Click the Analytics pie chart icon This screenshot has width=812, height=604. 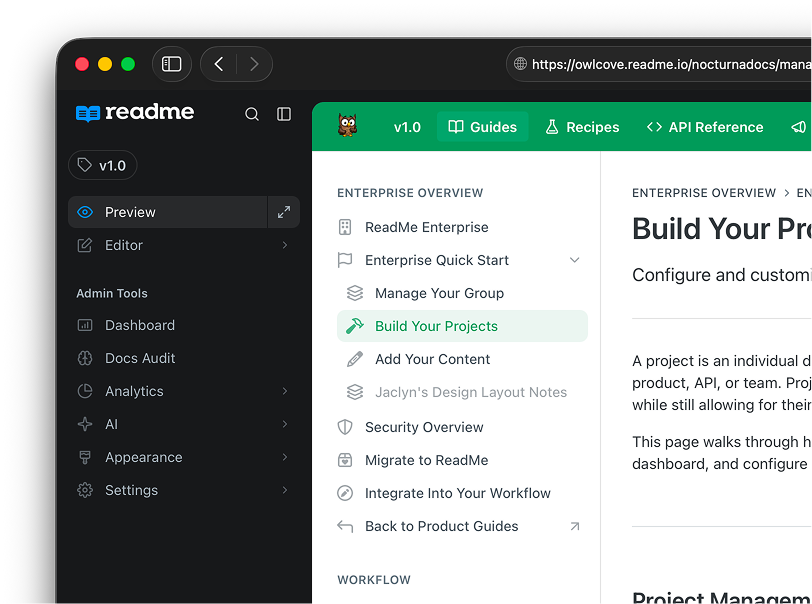[x=84, y=391]
